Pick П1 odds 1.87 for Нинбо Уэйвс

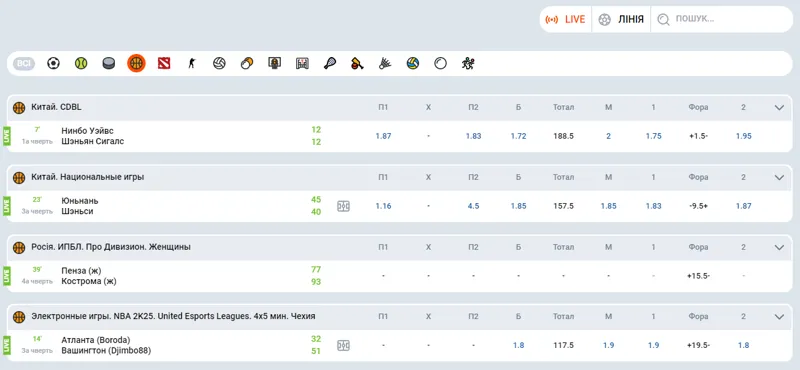pyautogui.click(x=383, y=136)
